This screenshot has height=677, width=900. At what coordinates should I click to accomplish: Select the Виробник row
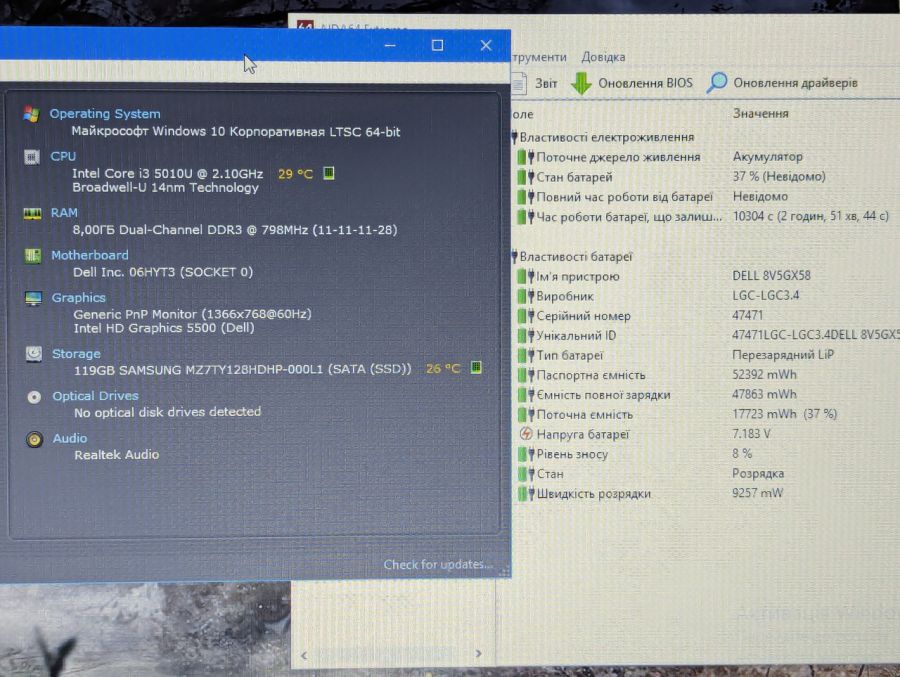pyautogui.click(x=658, y=296)
